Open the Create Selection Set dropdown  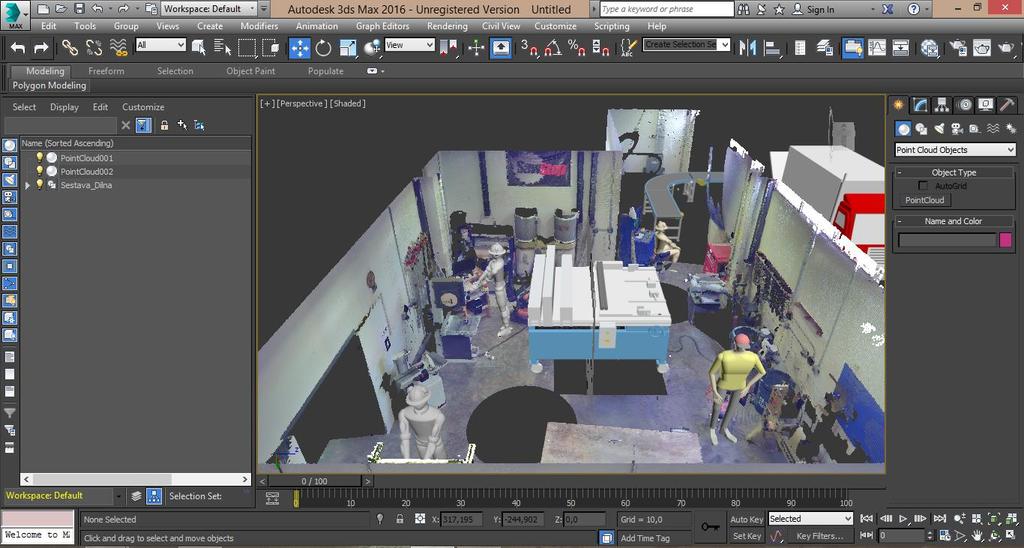(x=686, y=44)
